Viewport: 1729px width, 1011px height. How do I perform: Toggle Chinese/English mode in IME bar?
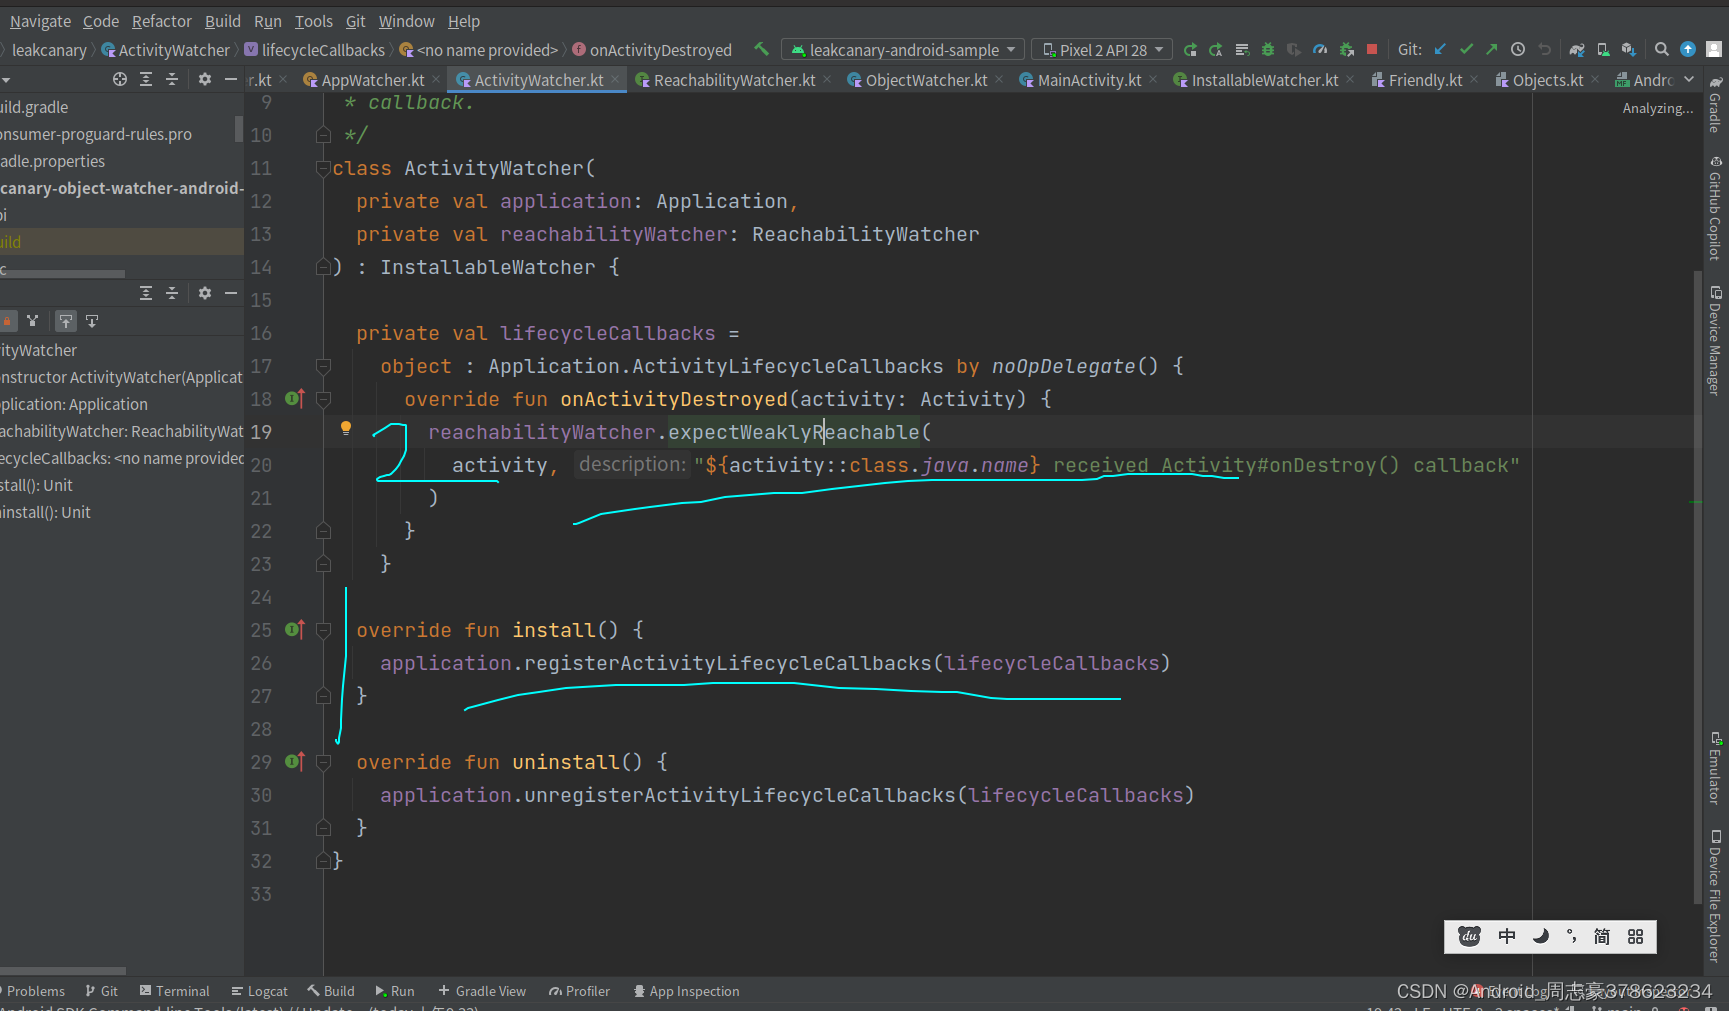coord(1507,936)
